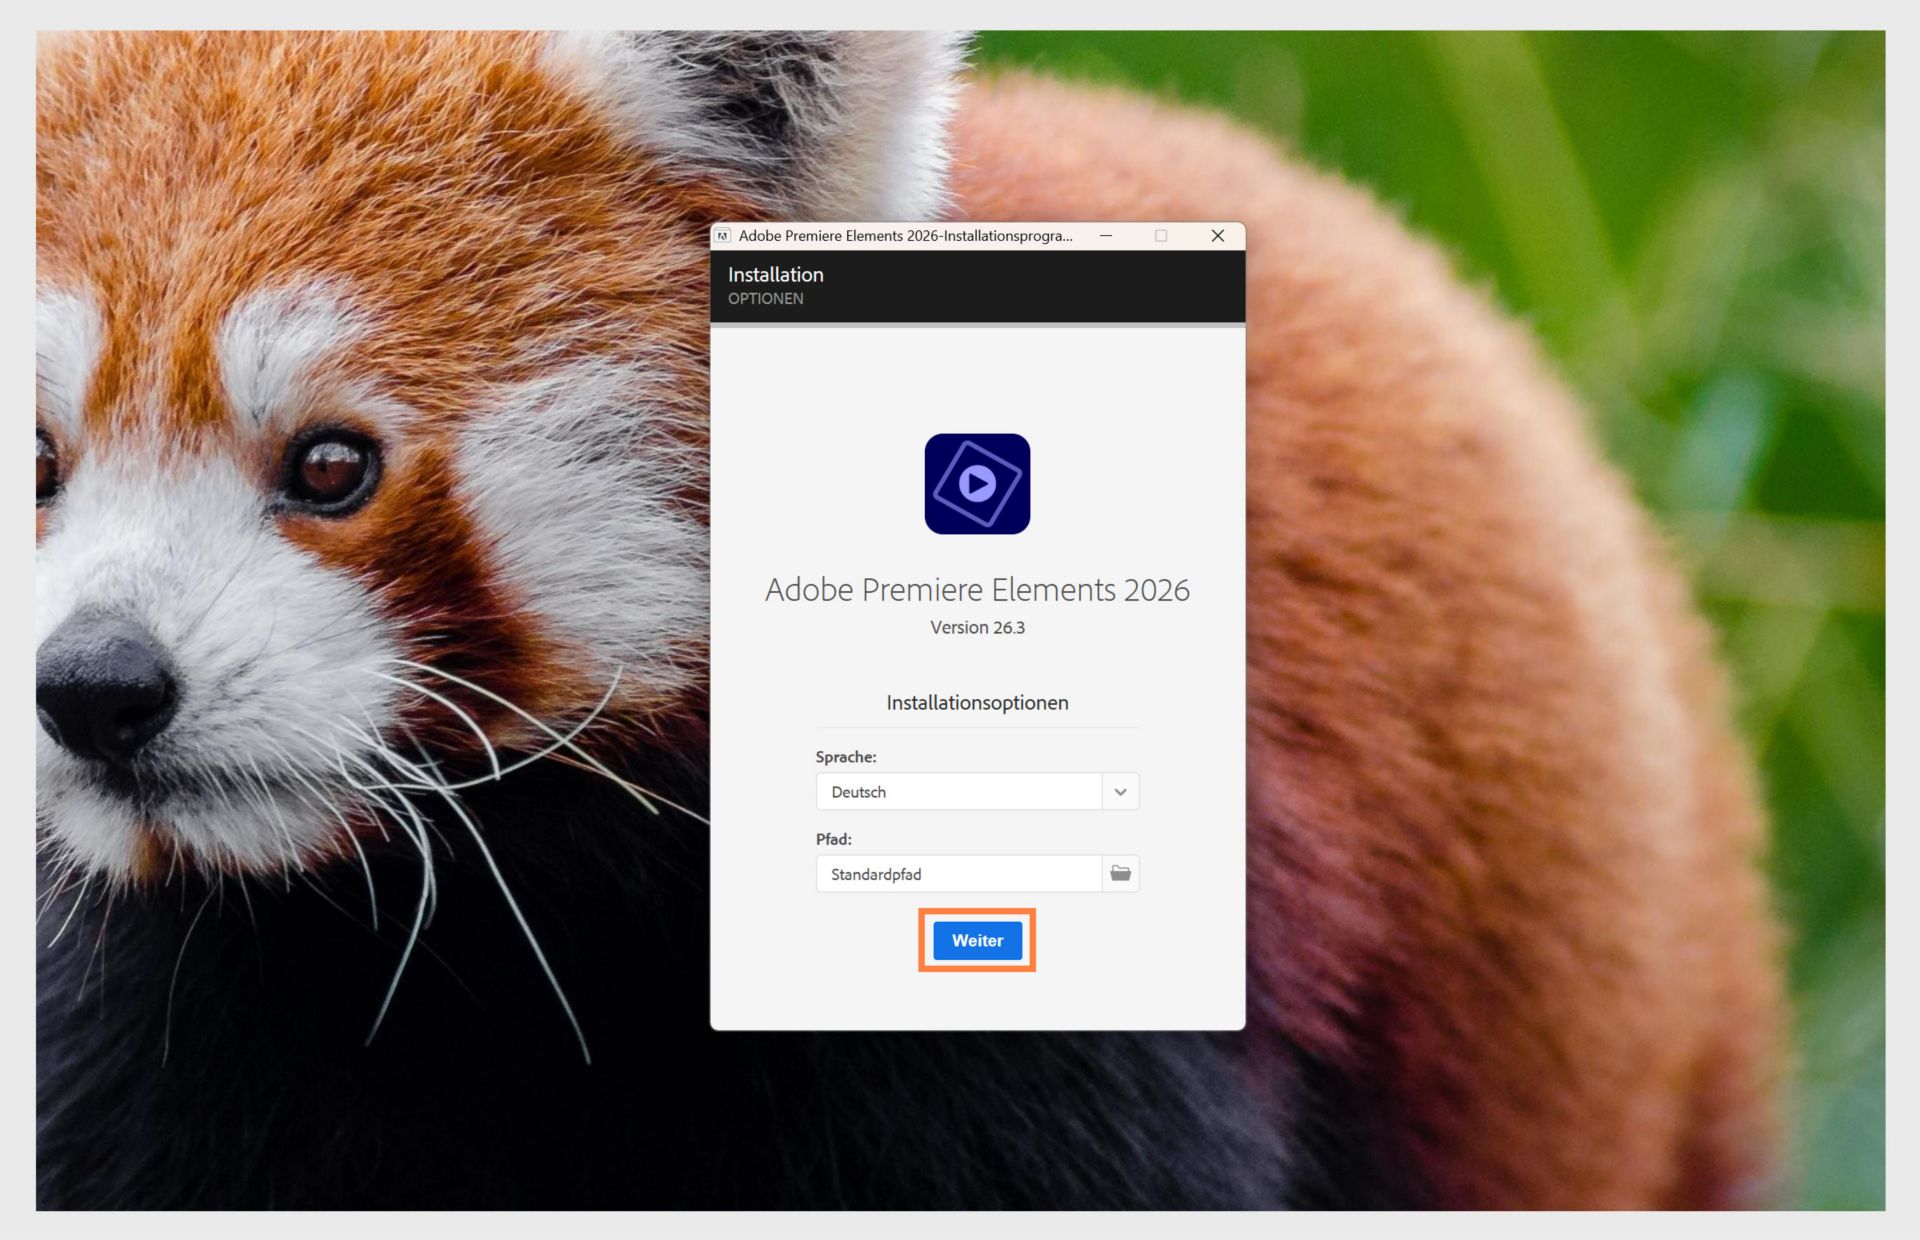Select the Installation header text
1920x1240 pixels.
(x=776, y=274)
